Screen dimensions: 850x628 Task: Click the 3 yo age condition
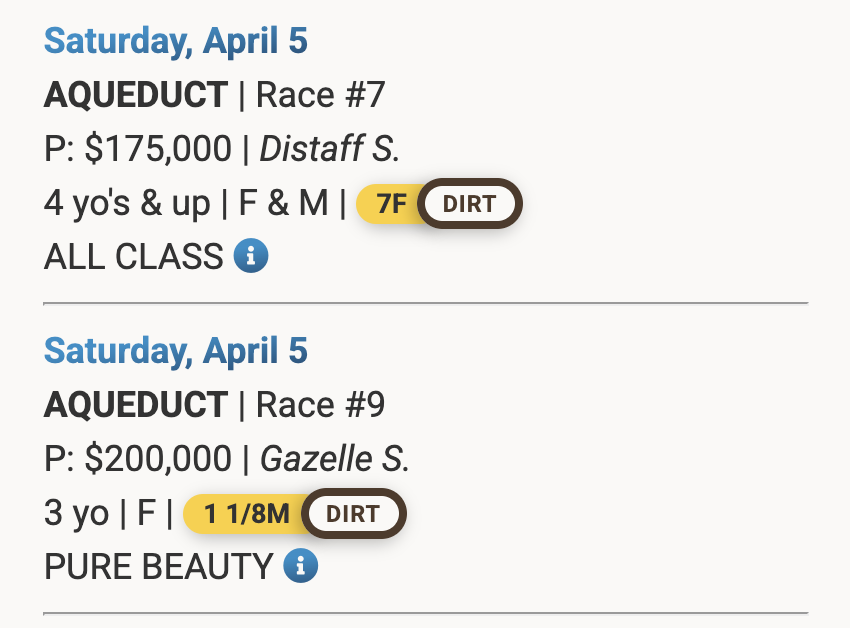click(76, 513)
